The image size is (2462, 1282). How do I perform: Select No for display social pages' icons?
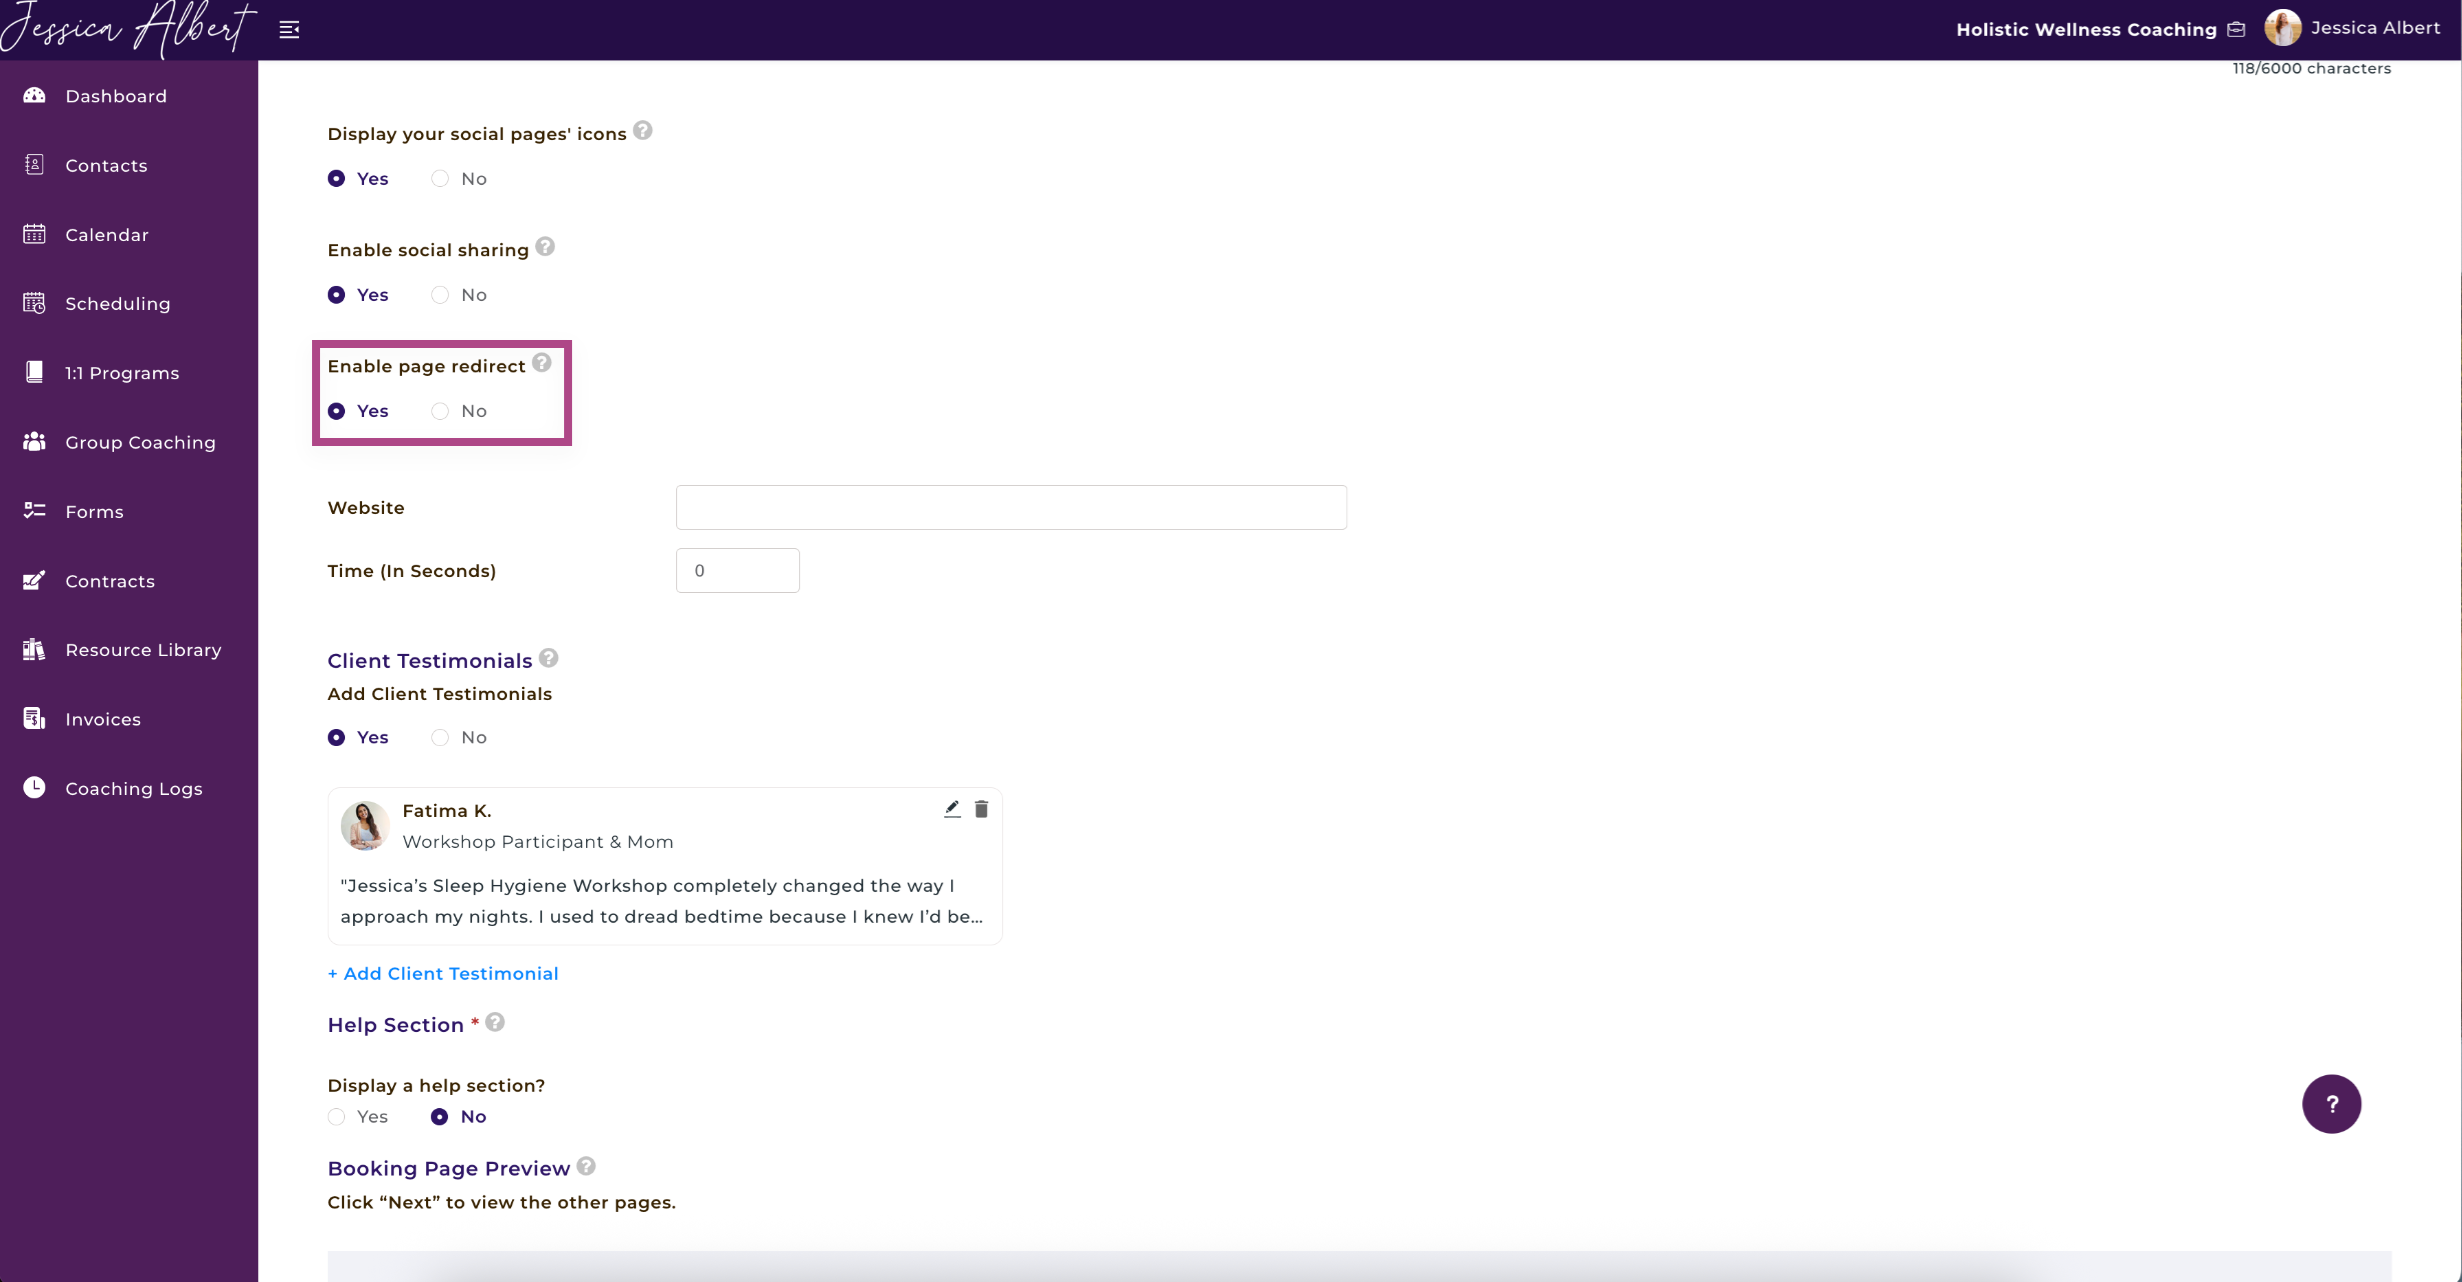click(440, 179)
